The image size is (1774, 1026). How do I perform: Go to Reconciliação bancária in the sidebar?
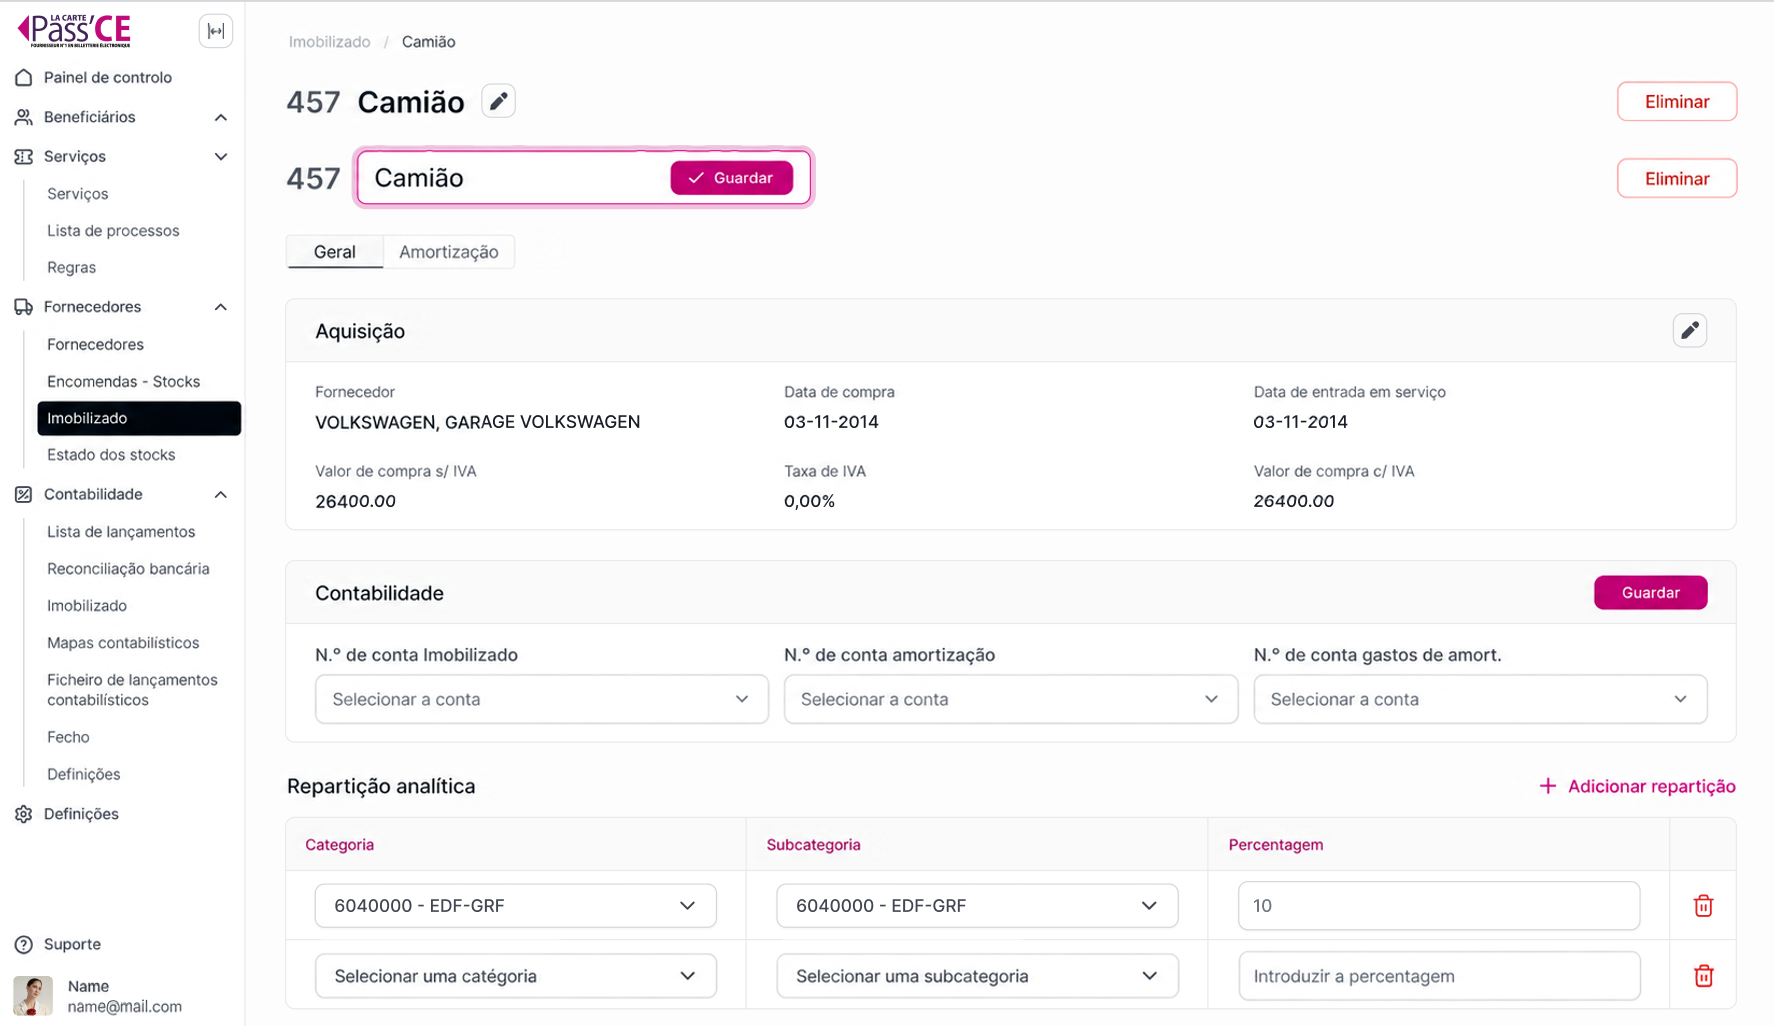(128, 569)
